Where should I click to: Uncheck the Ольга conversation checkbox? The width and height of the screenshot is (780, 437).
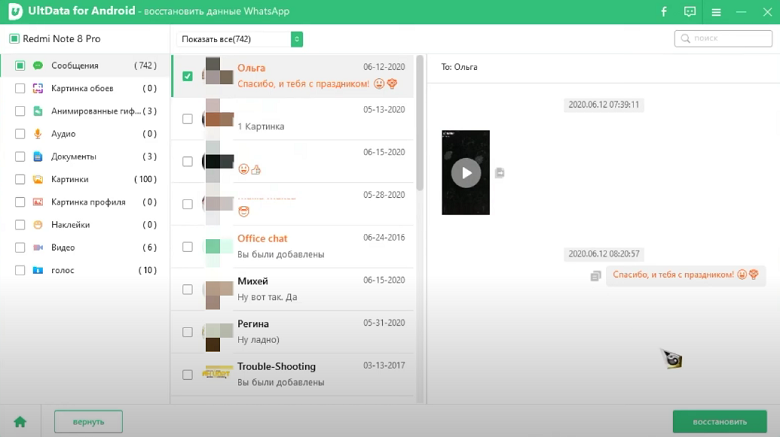tap(188, 76)
